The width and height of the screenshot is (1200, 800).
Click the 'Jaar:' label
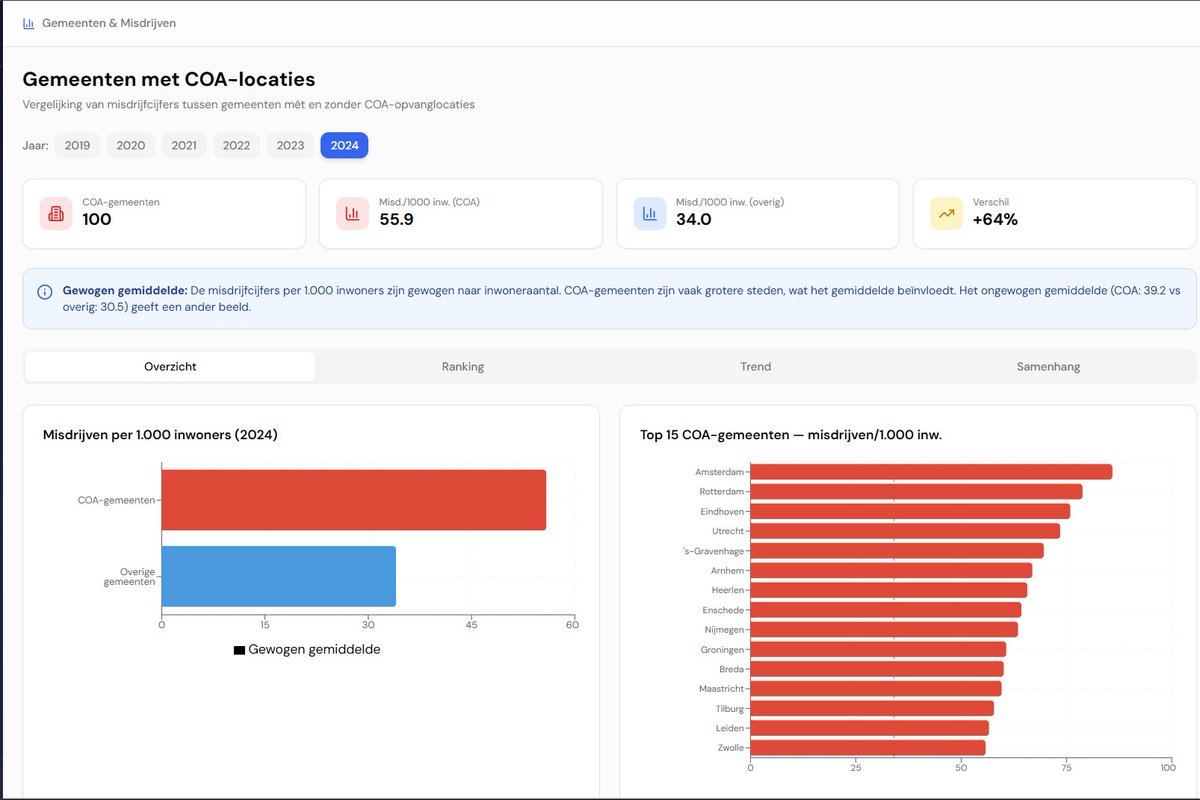click(x=35, y=145)
